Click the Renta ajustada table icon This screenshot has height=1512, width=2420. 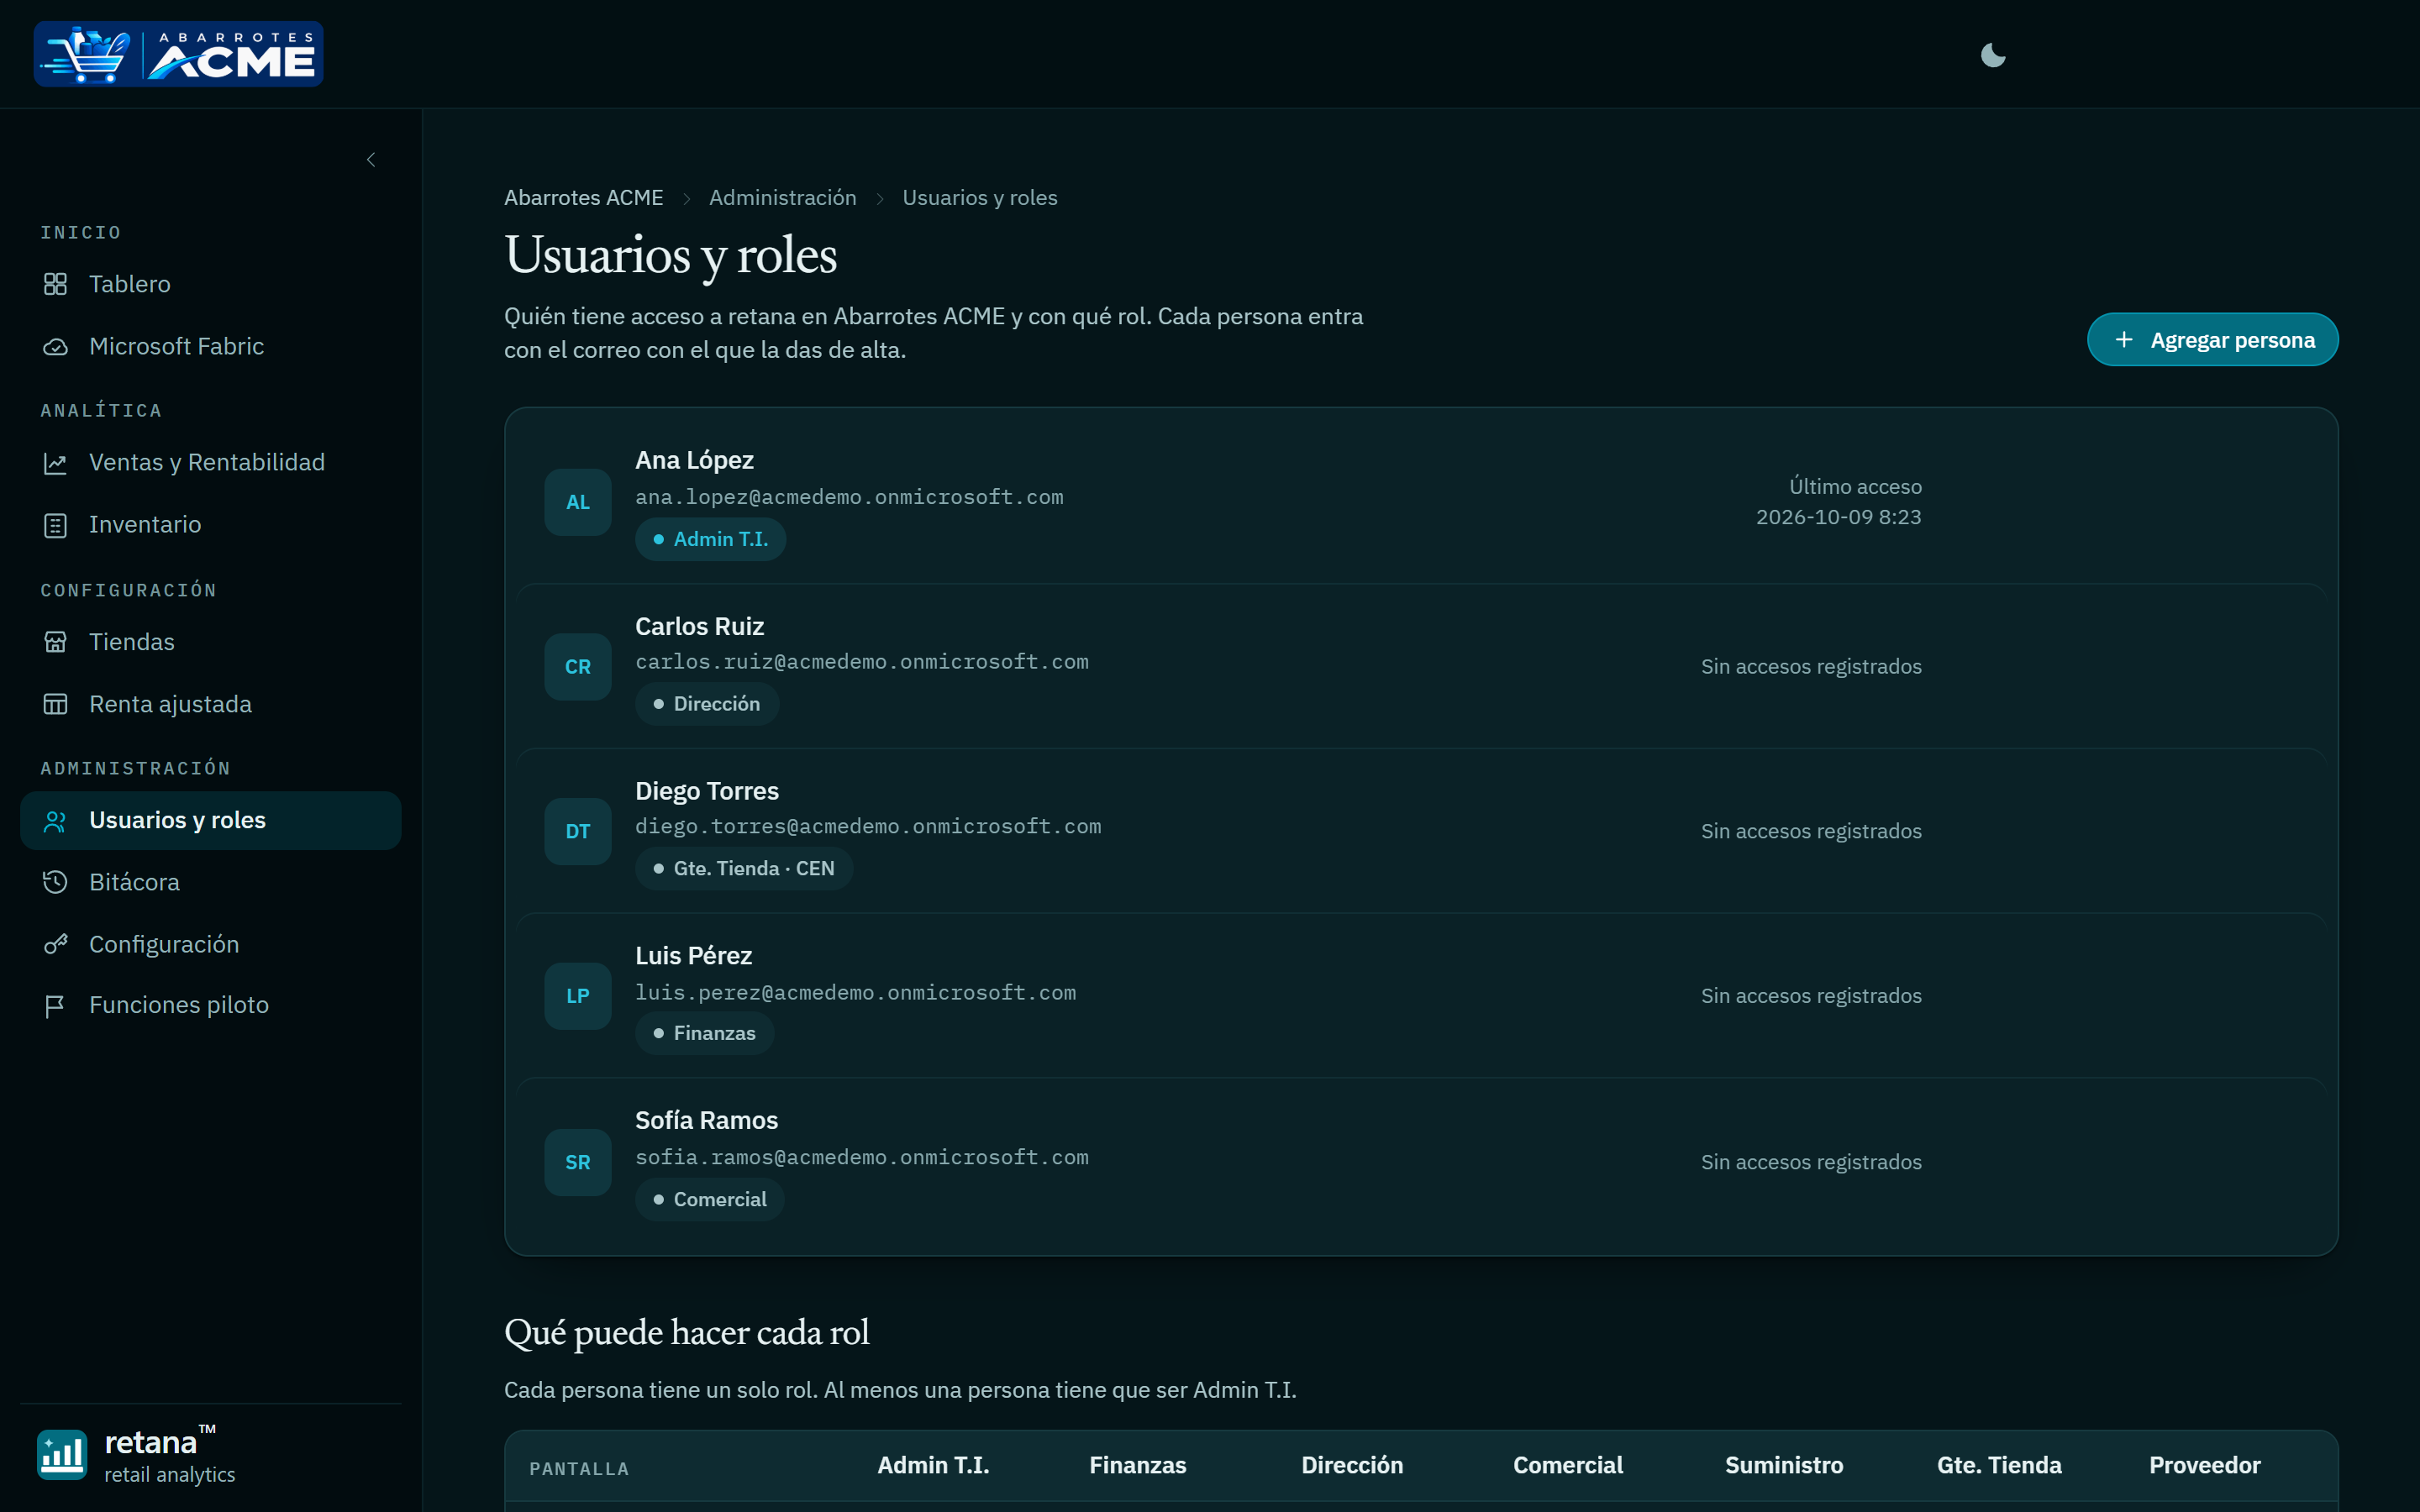(x=55, y=704)
